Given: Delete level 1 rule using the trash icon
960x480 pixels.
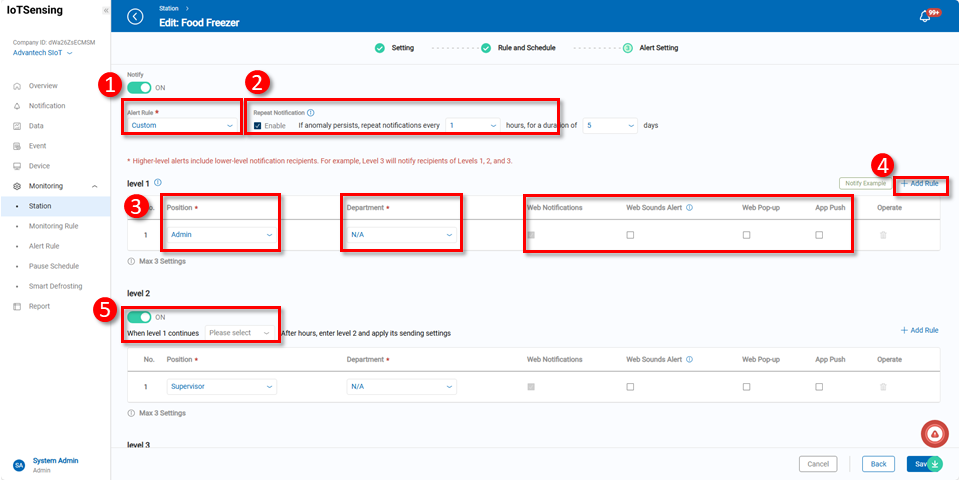Looking at the screenshot, I should (x=882, y=235).
